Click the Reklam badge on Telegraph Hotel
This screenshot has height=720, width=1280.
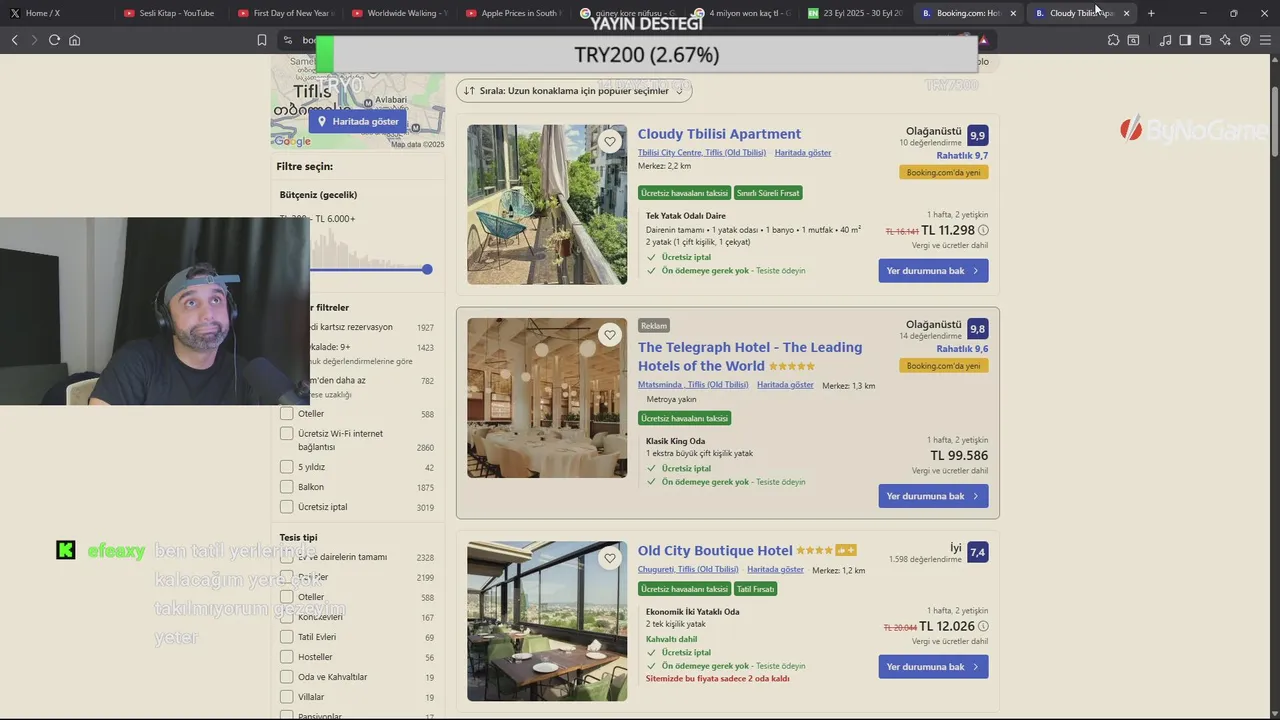654,325
